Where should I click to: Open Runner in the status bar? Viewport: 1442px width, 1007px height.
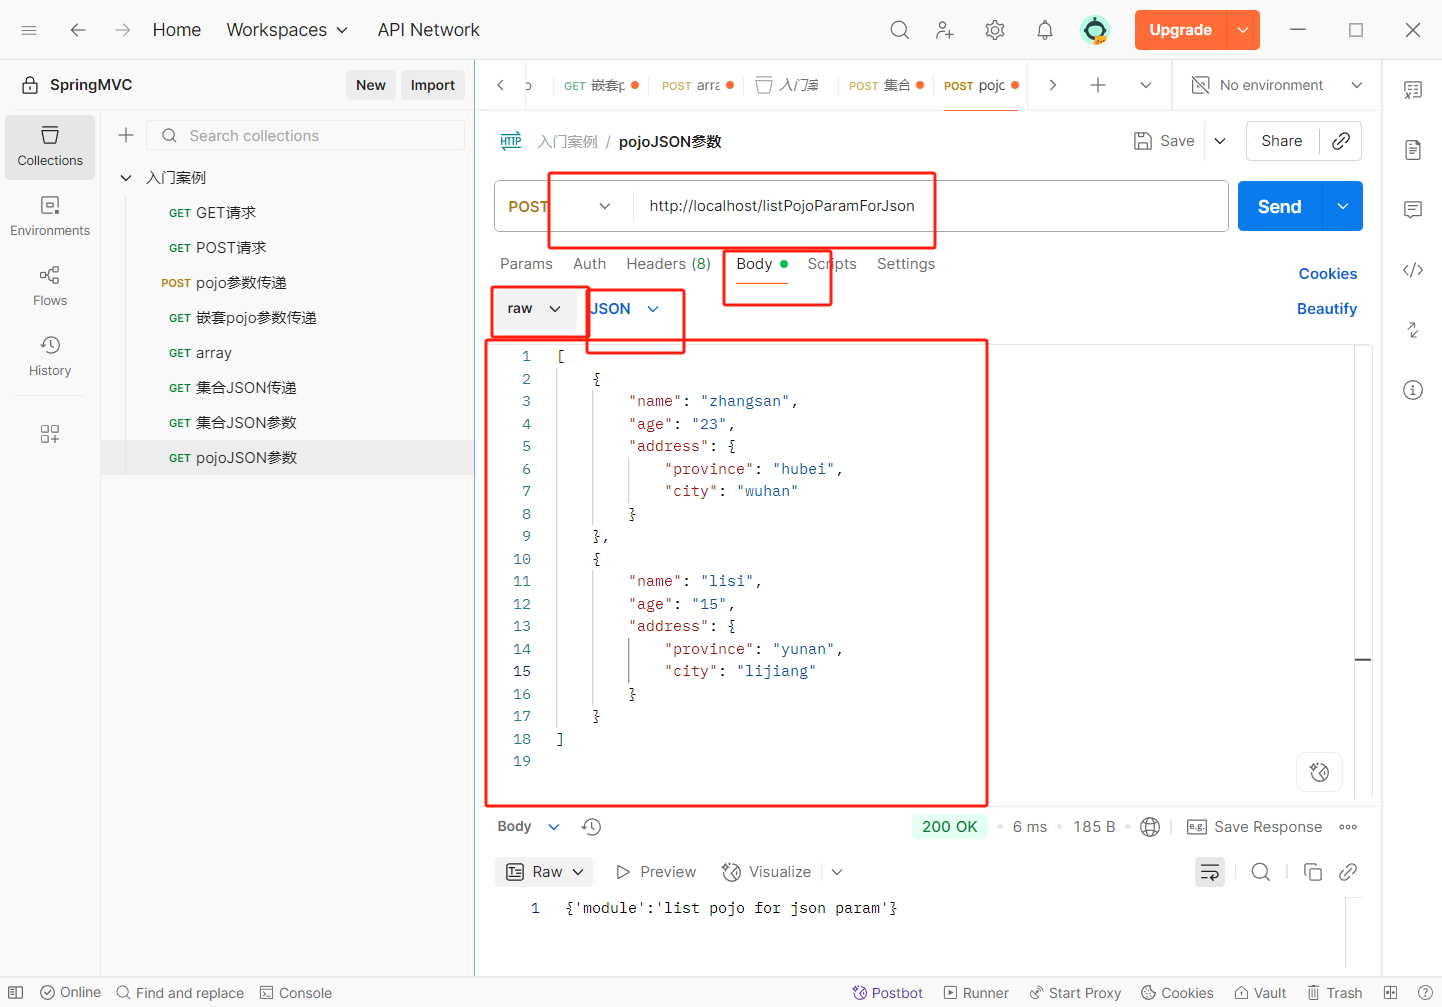click(976, 992)
